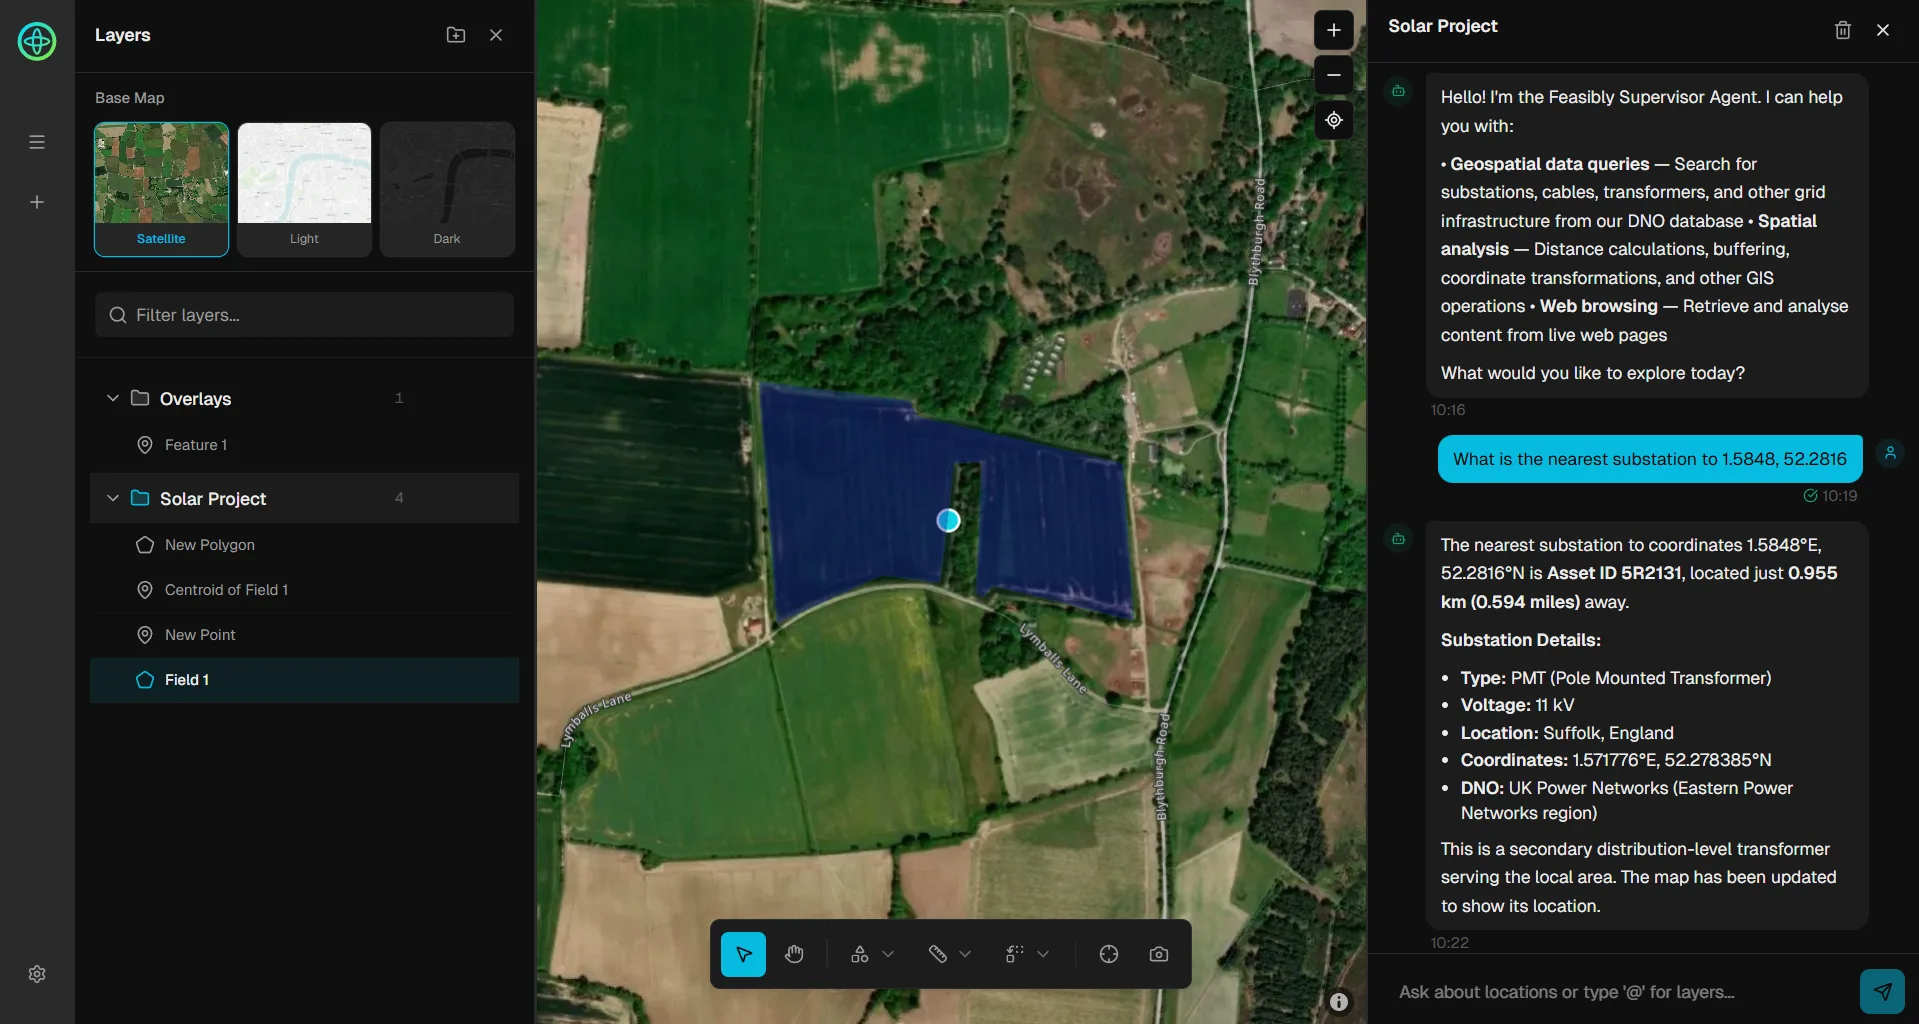The width and height of the screenshot is (1919, 1024).
Task: Take a map screenshot with the camera
Action: pos(1159,954)
